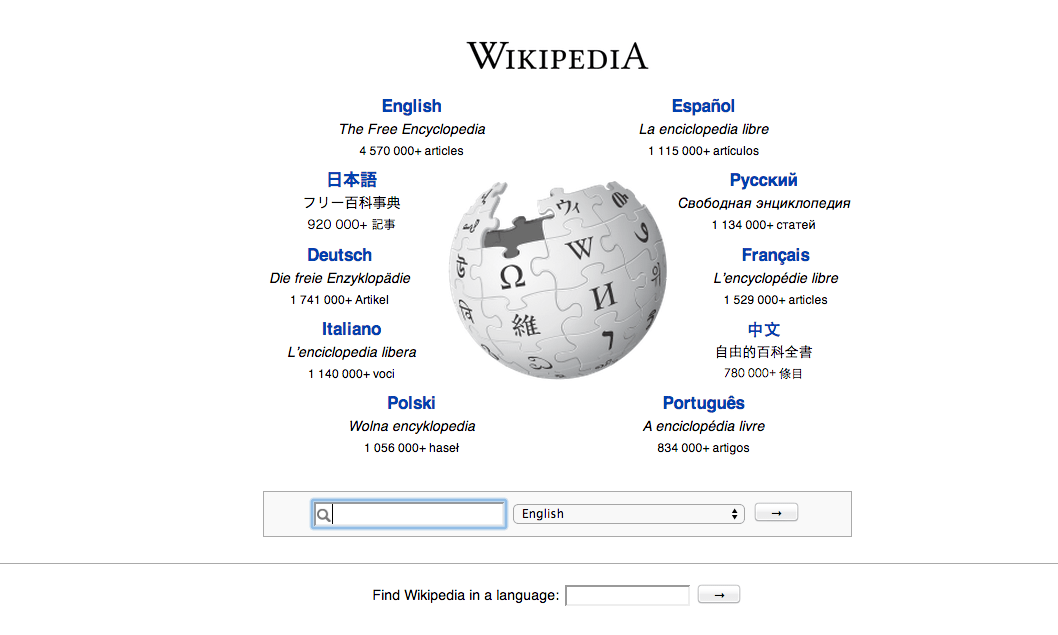Visit the 日本語 Wikipedia
The width and height of the screenshot is (1058, 635).
coord(352,180)
